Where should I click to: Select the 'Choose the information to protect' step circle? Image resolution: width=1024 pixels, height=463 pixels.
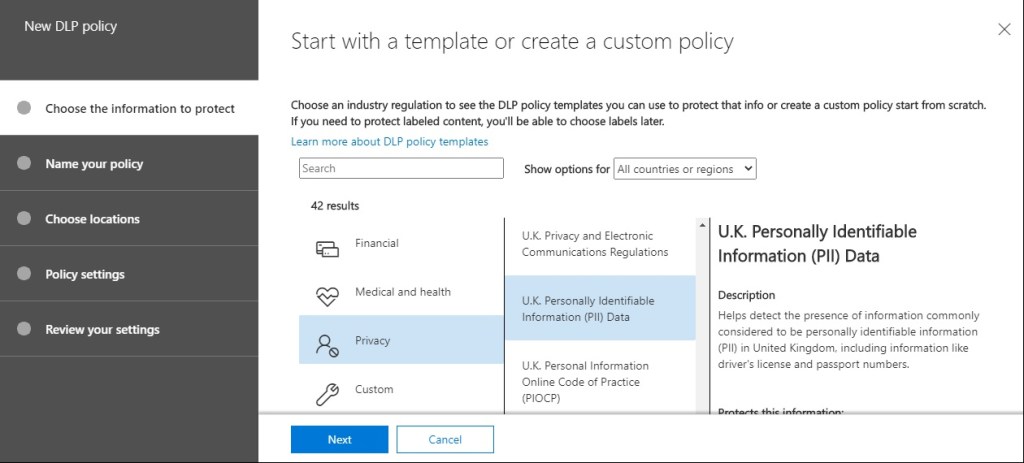[x=25, y=108]
